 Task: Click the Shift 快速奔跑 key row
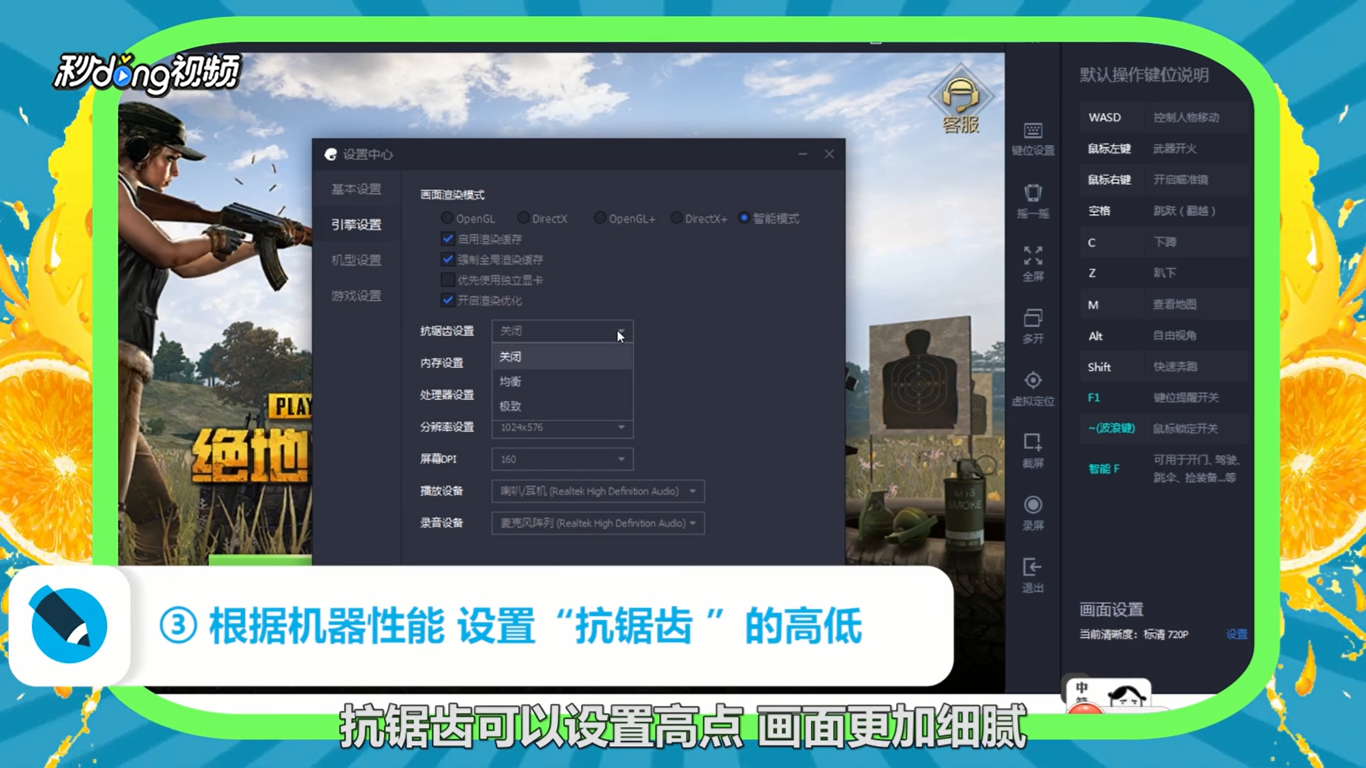point(1164,366)
